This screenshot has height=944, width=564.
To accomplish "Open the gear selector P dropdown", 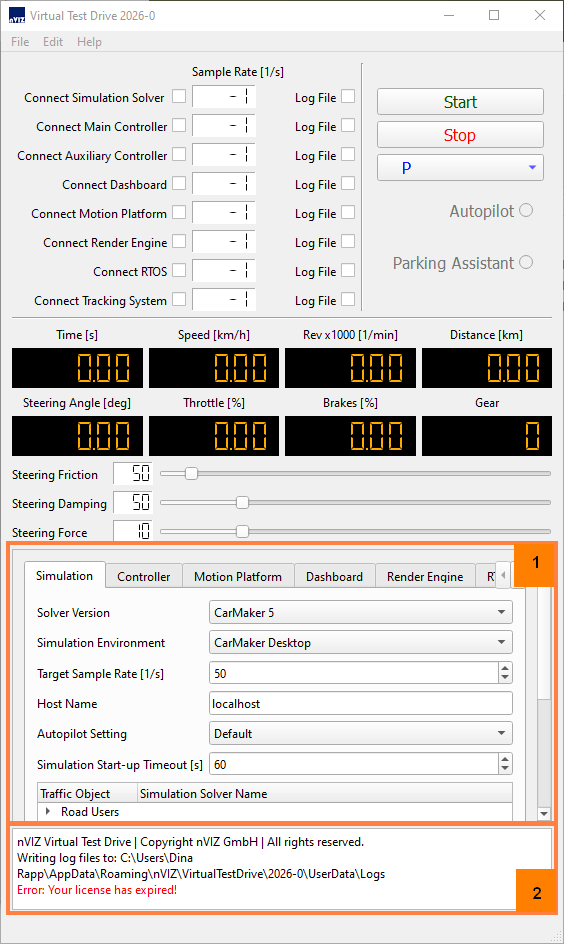I will pyautogui.click(x=460, y=167).
